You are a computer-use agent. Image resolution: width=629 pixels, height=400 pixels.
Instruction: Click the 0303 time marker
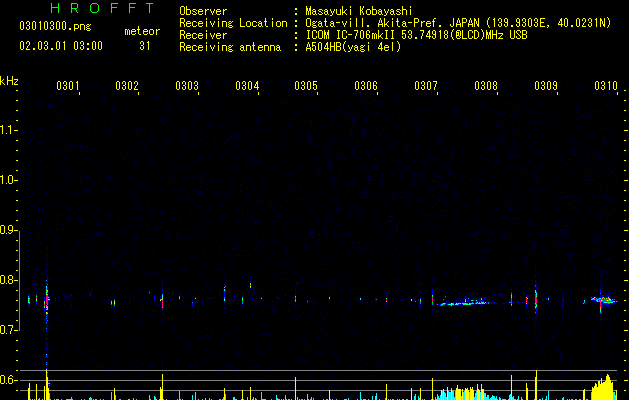(187, 85)
